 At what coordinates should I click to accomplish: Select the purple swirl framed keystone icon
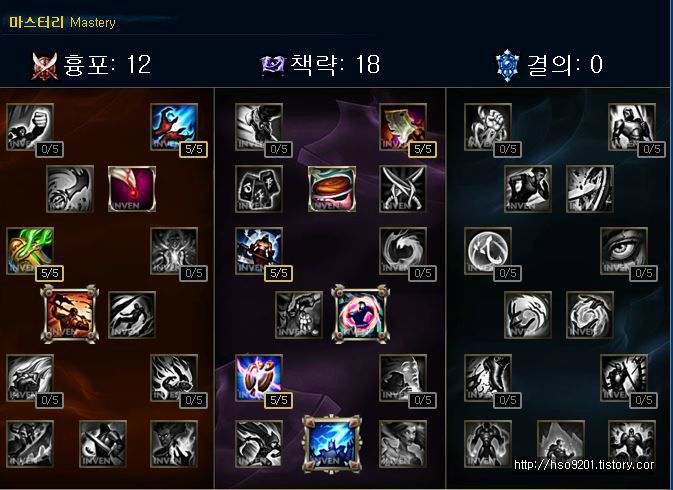[x=361, y=314]
